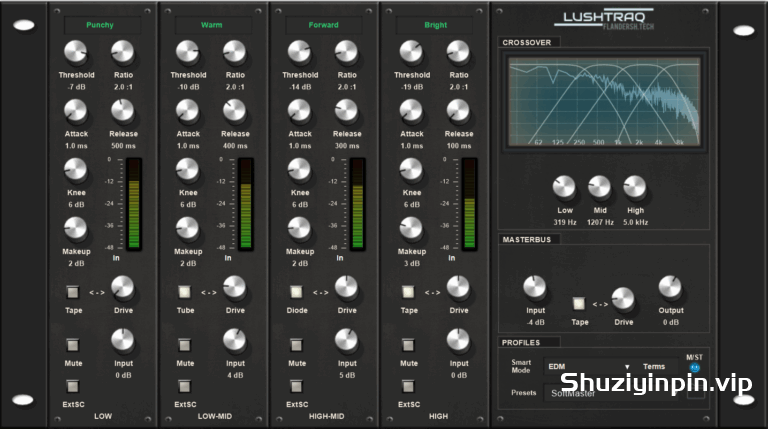Click the LOW band Drive knob
768x429 pixels.
tap(122, 287)
